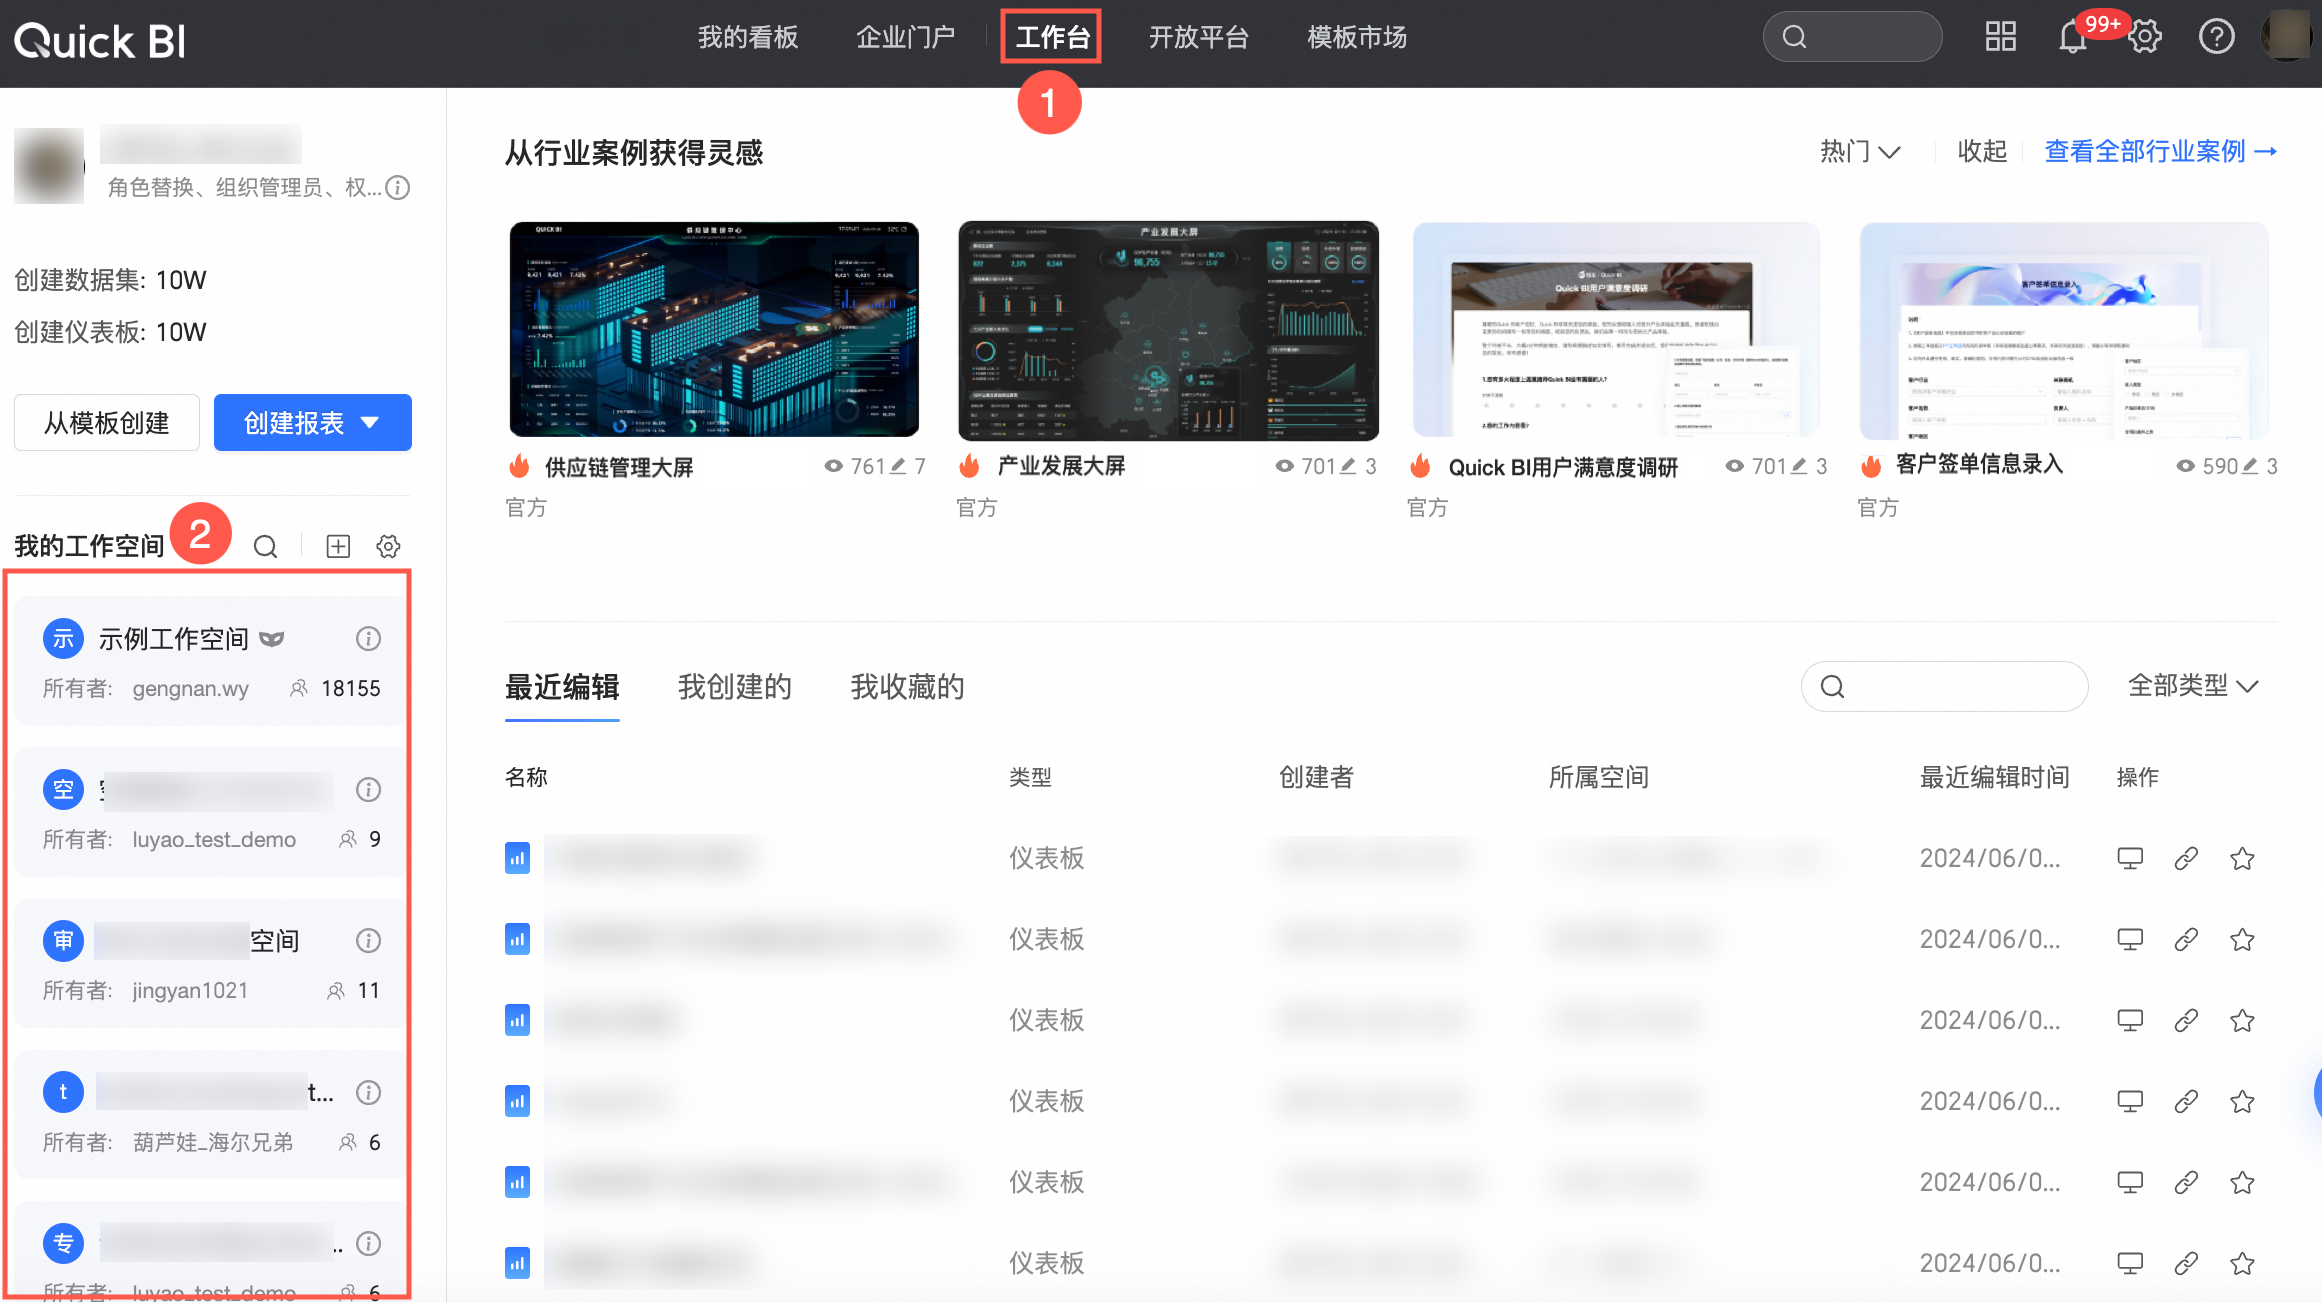
Task: Click link icon on first dashboard row
Action: click(x=2186, y=858)
